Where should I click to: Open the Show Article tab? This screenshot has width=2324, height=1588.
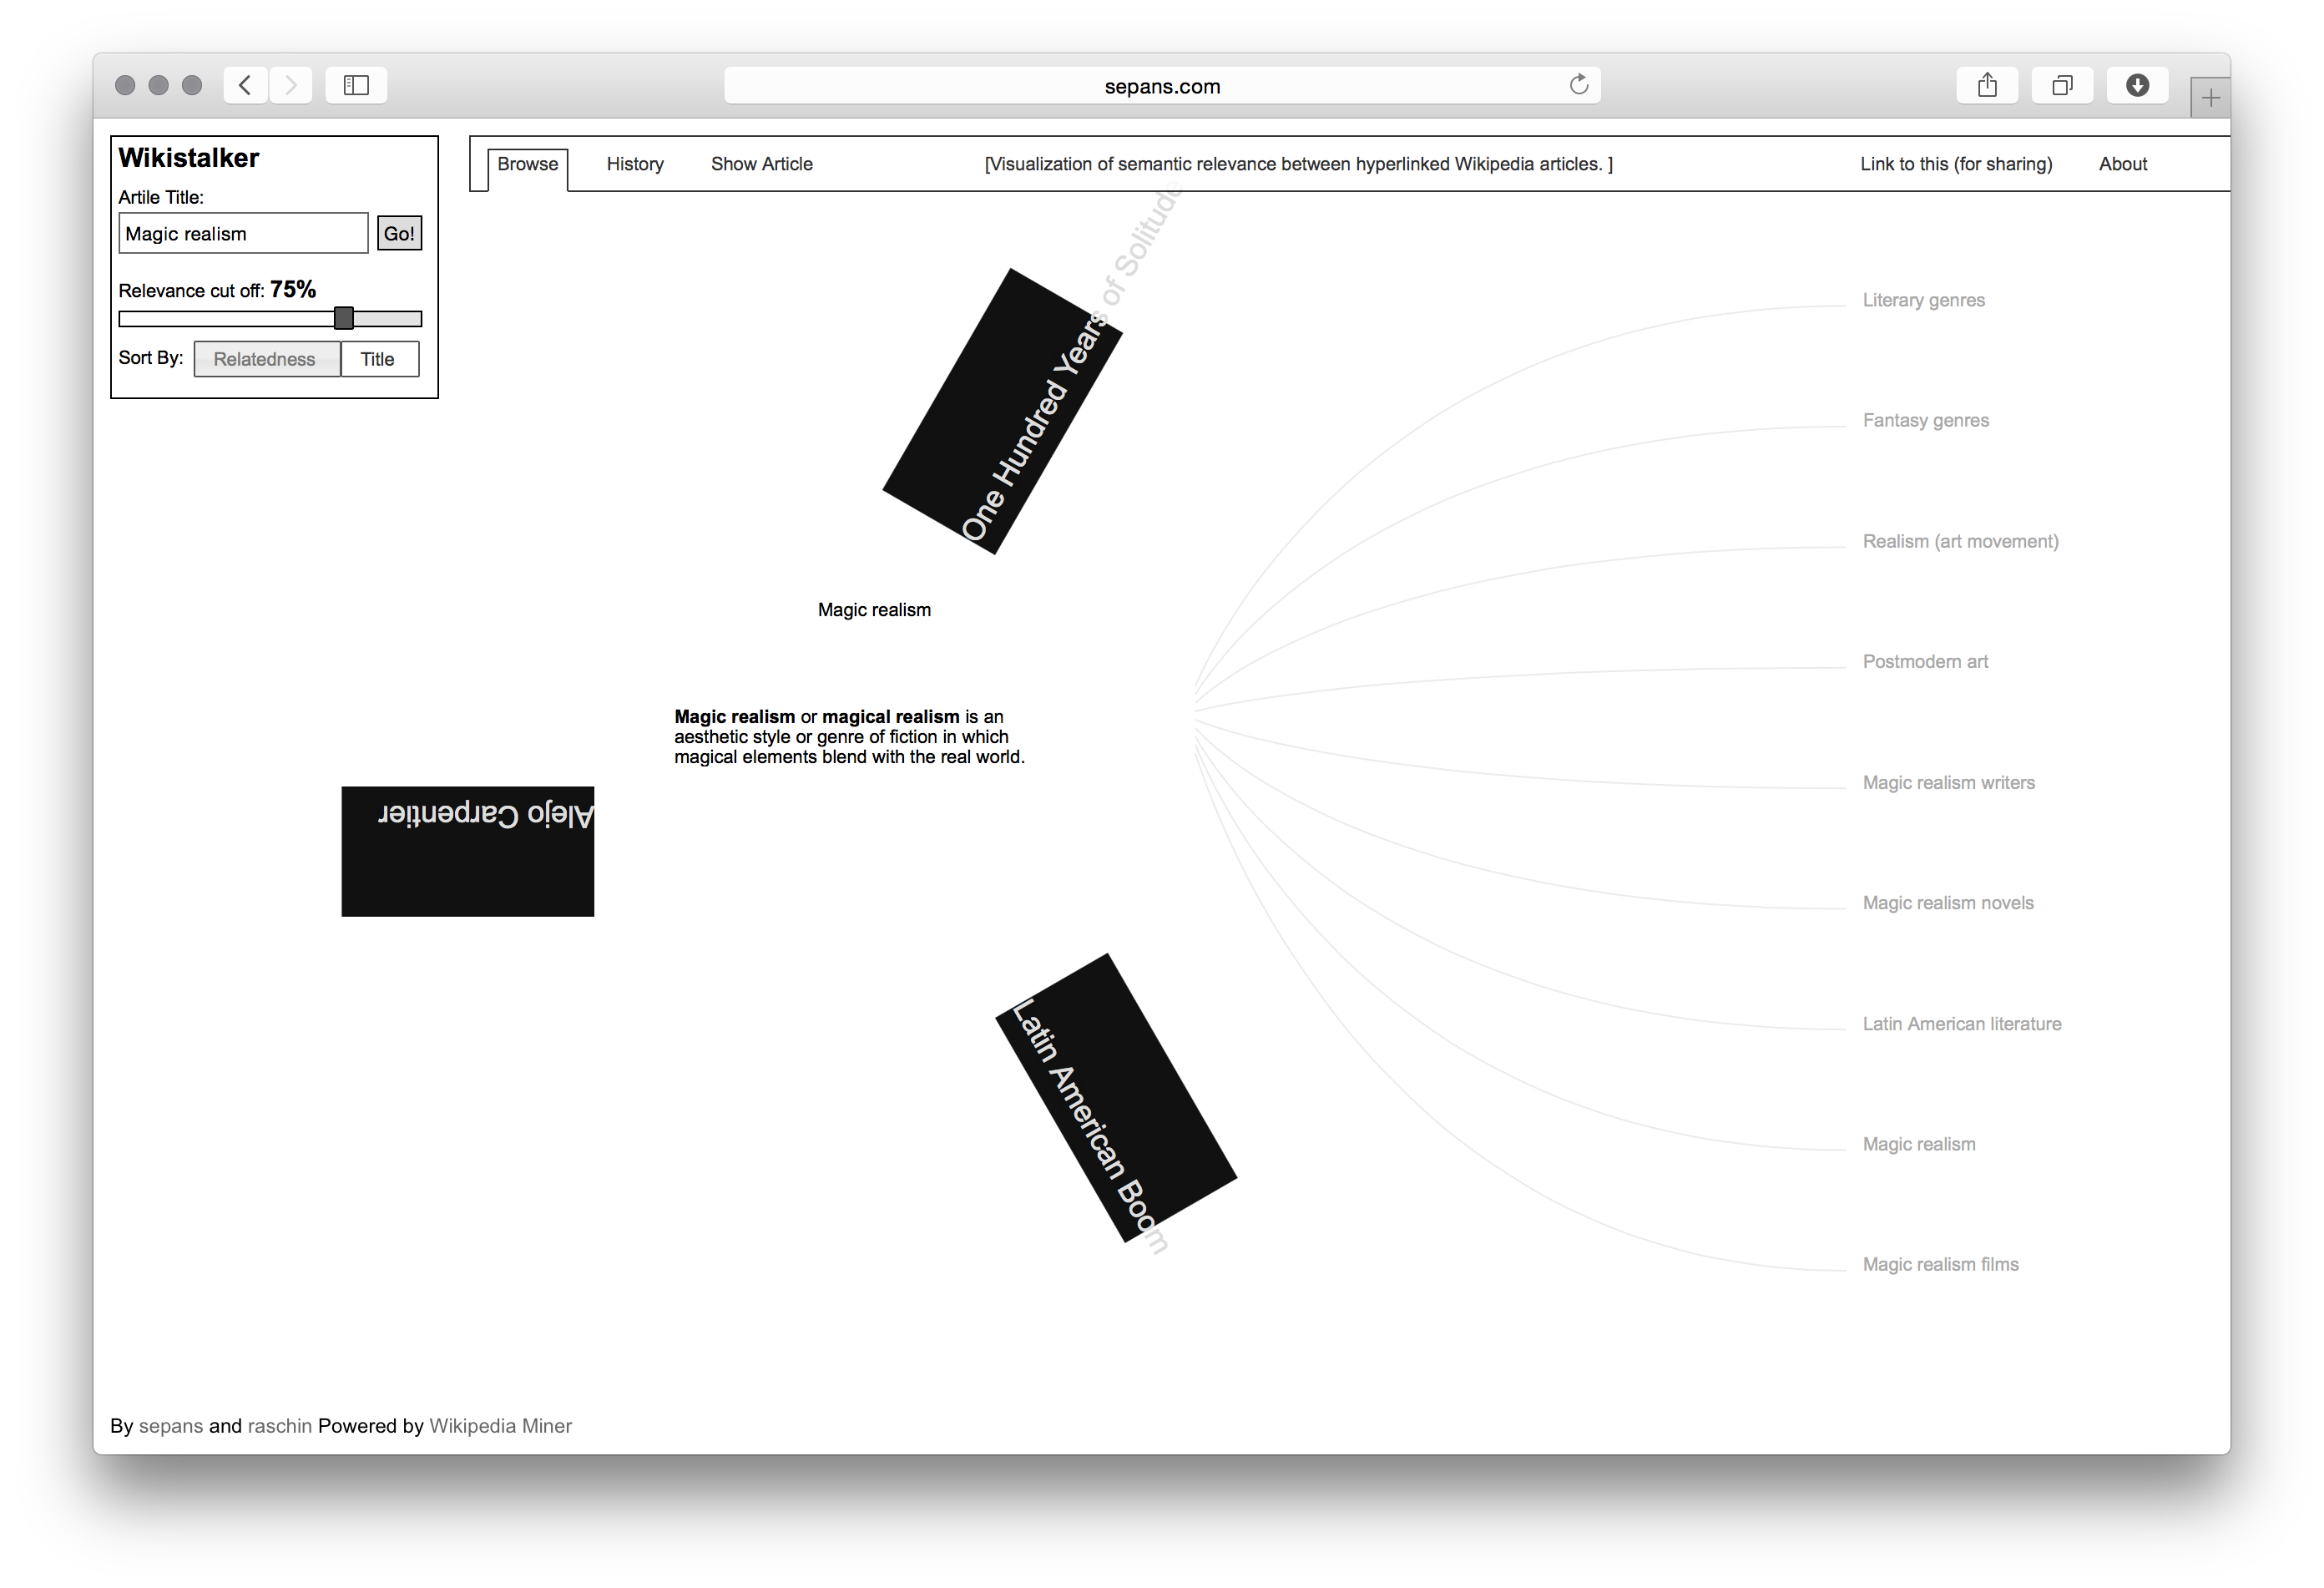761,164
